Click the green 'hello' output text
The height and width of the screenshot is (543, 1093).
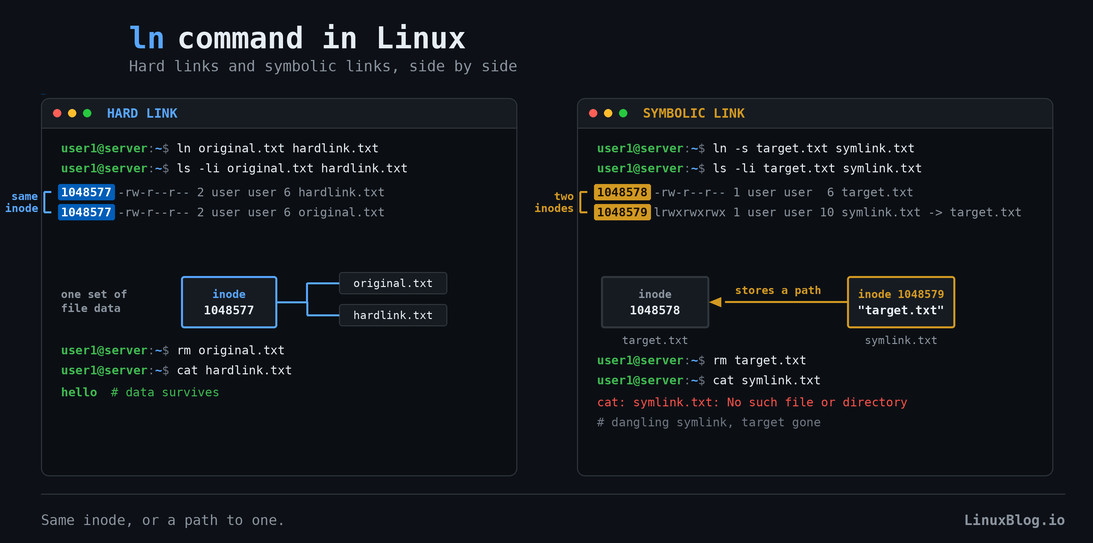[x=79, y=392]
